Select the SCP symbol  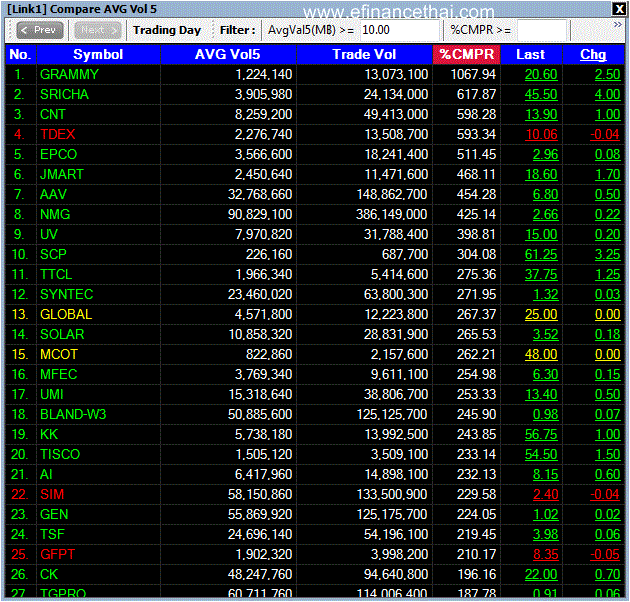(53, 254)
